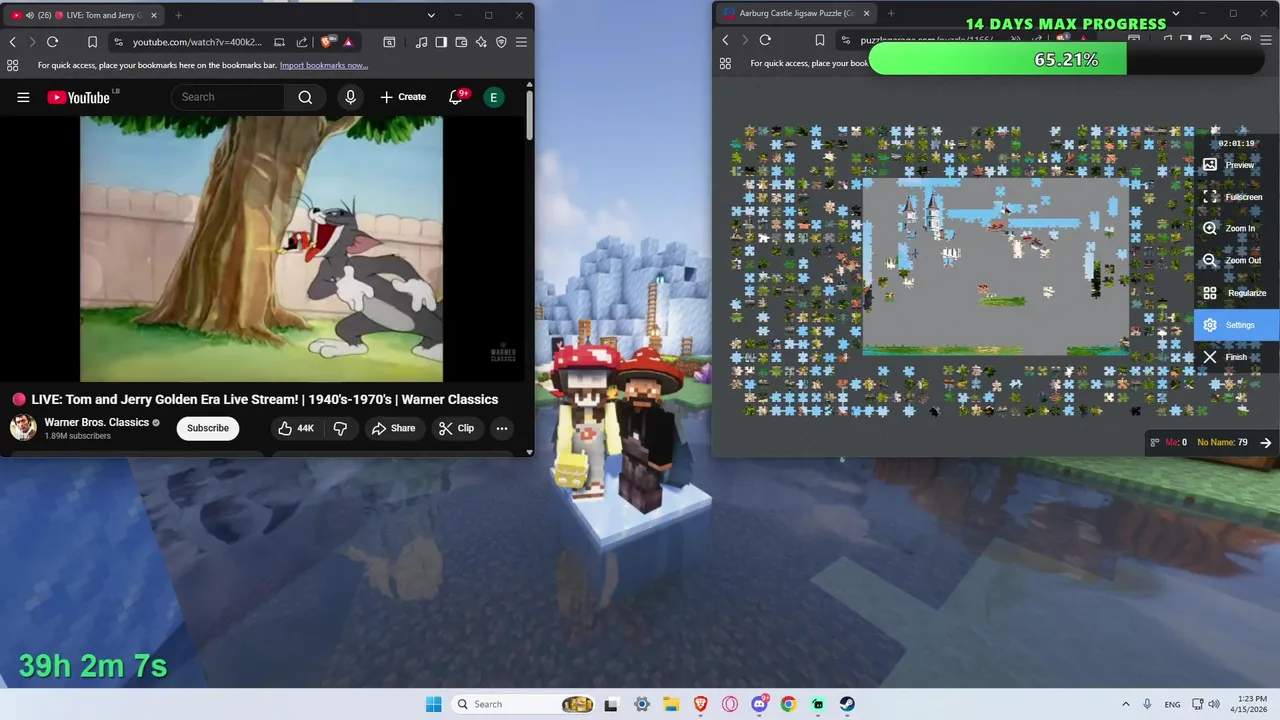Viewport: 1280px width, 720px height.
Task: Click the YouTube search input field
Action: click(x=228, y=97)
